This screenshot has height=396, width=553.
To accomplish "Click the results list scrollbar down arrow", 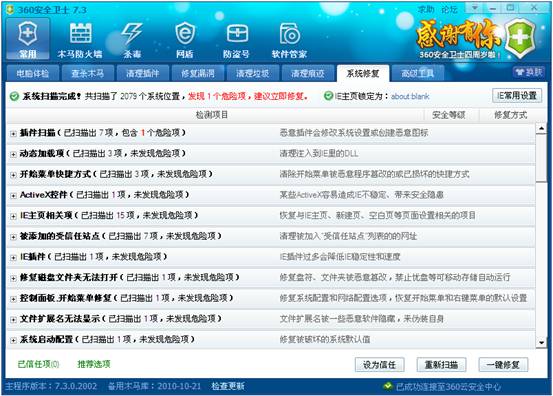I will coord(541,342).
